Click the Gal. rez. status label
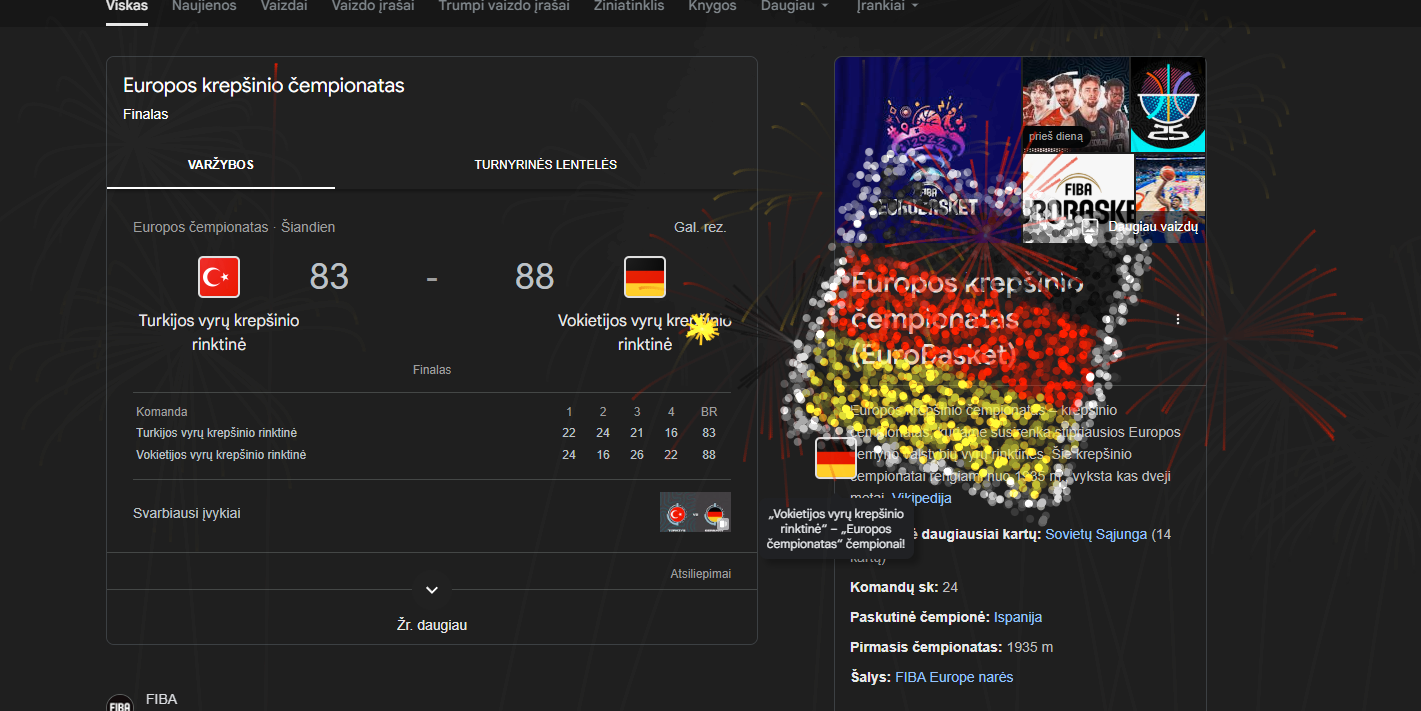1421x711 pixels. pos(700,227)
